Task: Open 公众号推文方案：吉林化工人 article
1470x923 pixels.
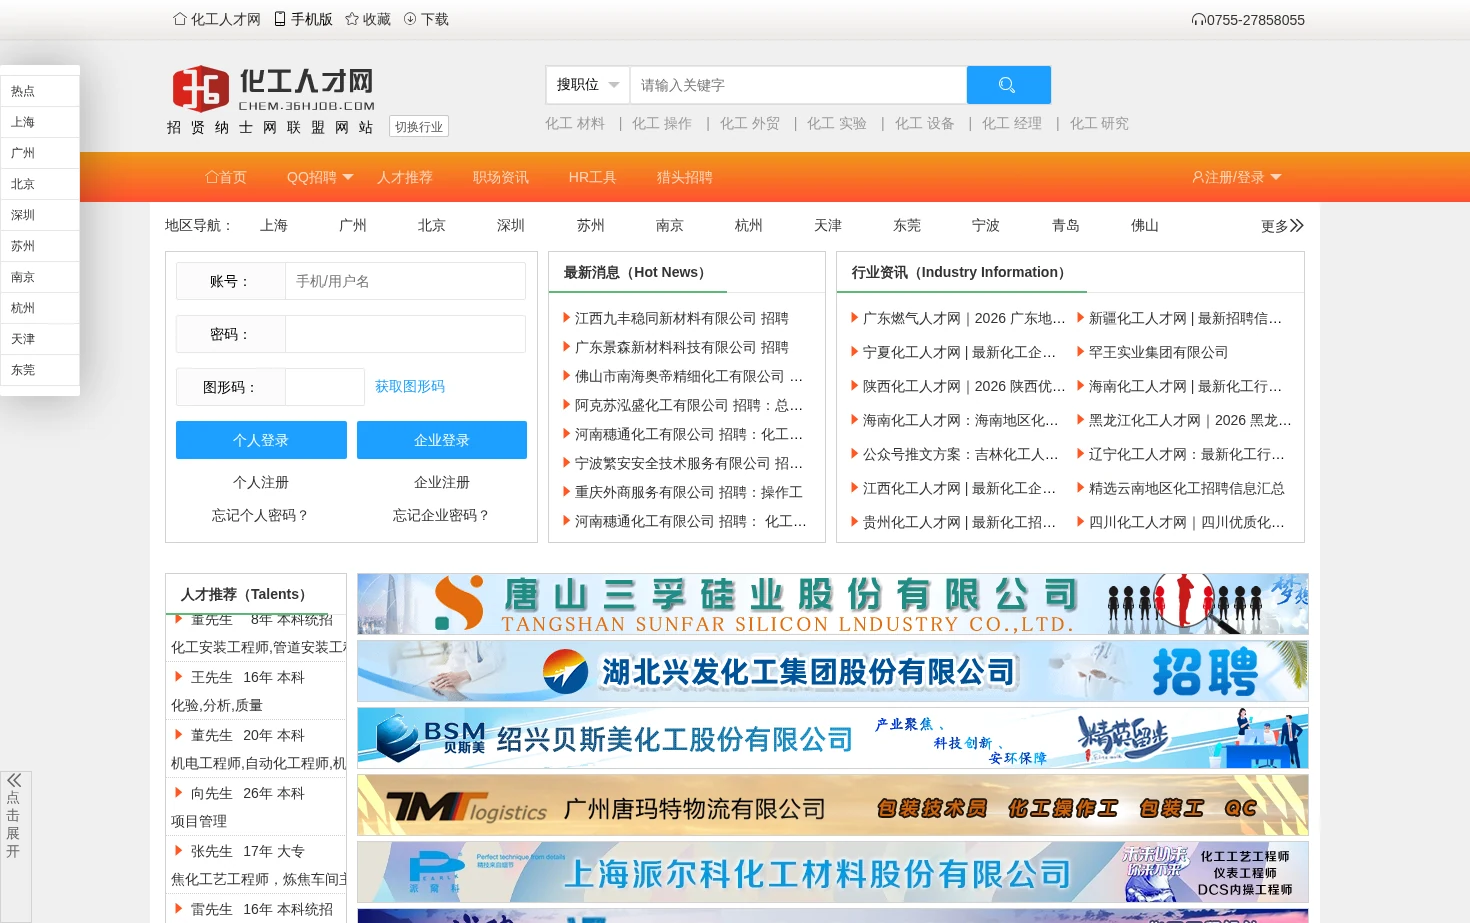Action: click(960, 454)
